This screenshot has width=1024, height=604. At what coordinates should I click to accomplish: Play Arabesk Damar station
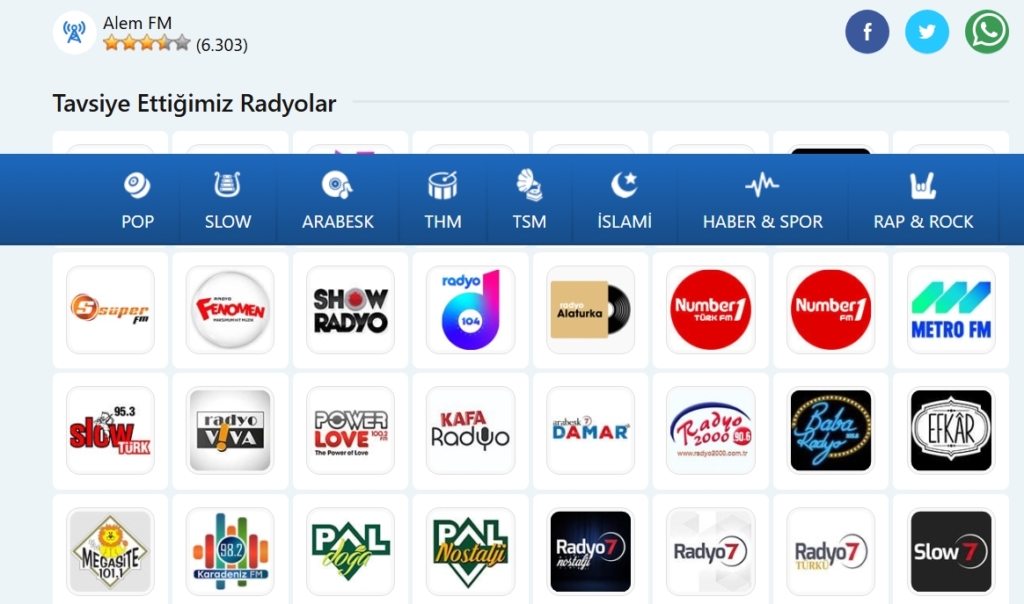[590, 430]
